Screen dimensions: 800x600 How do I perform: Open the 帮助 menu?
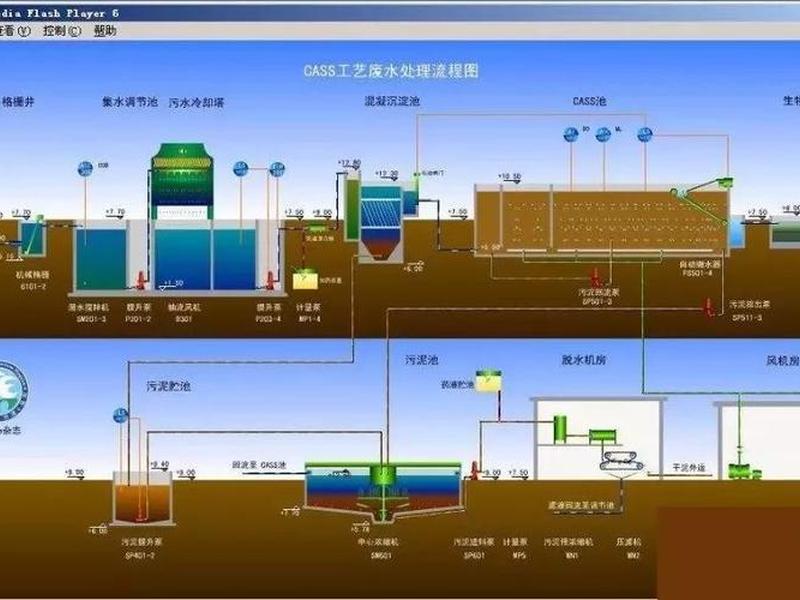105,31
